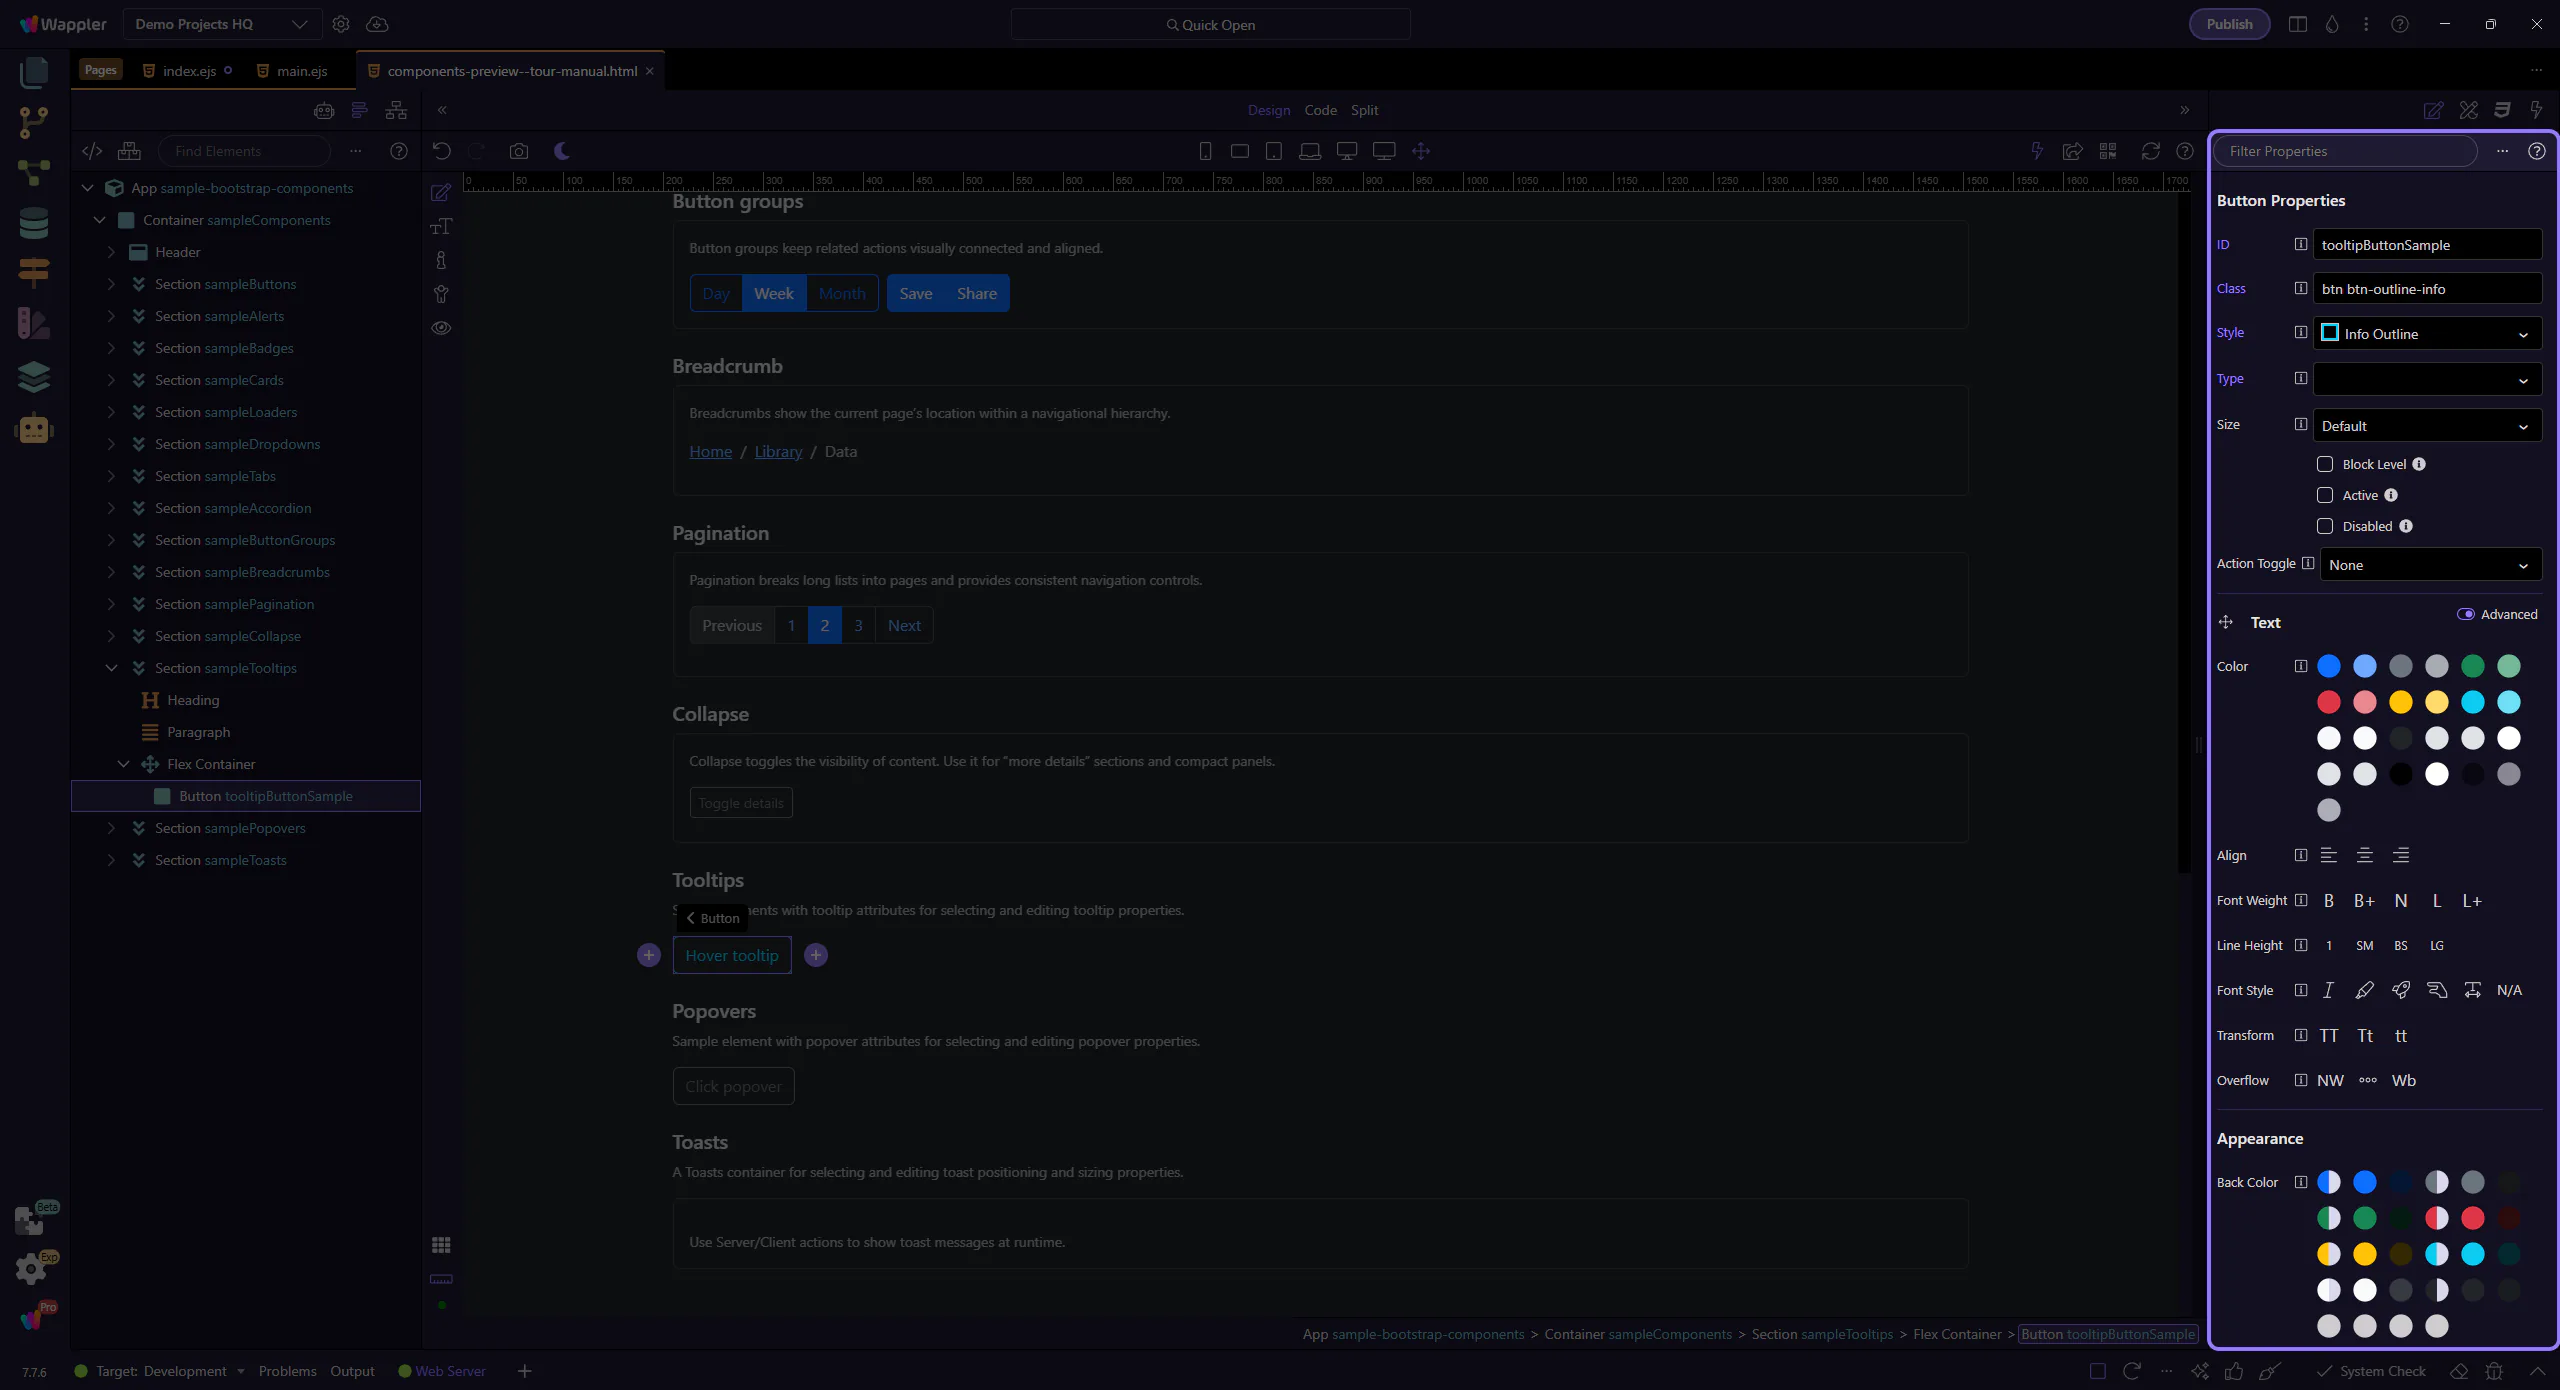Click the Filter Properties input field
This screenshot has width=2560, height=1390.
click(x=2345, y=151)
